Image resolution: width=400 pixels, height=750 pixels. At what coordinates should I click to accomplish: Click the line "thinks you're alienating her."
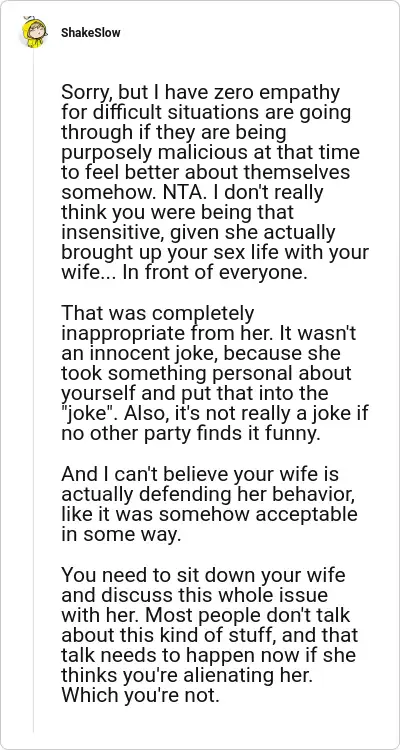click(189, 675)
